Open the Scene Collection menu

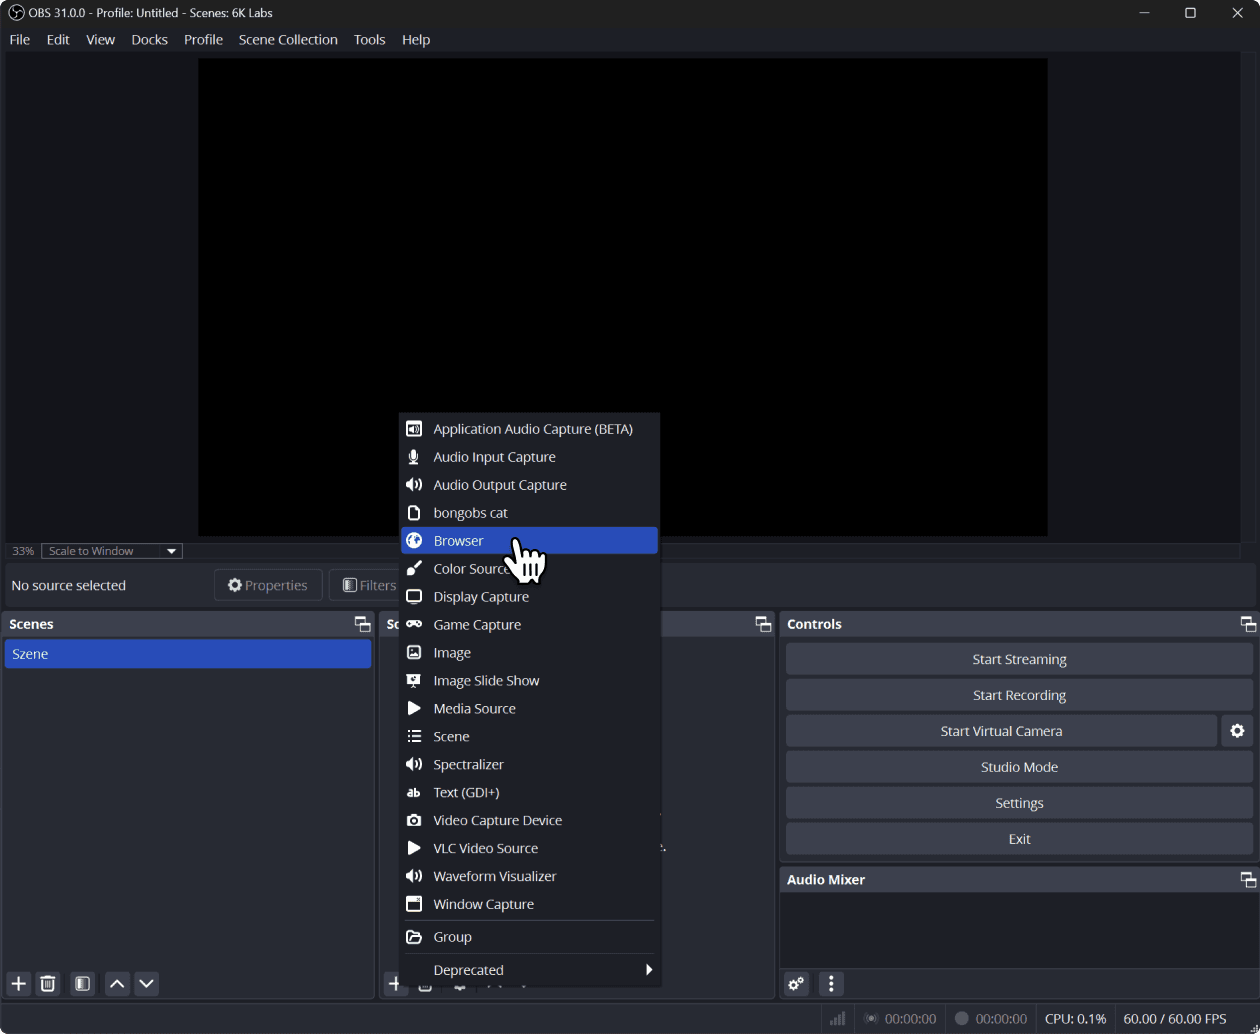pyautogui.click(x=288, y=40)
